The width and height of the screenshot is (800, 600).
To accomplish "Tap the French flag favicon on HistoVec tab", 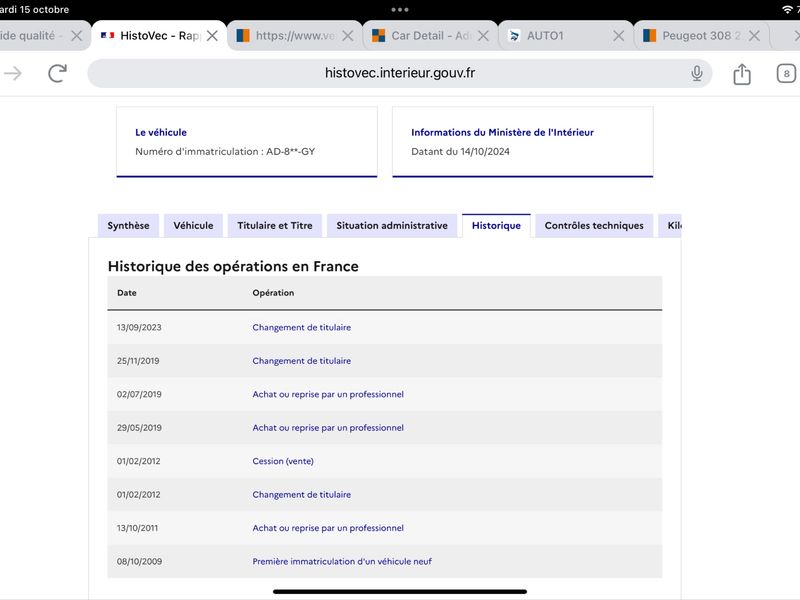I will tap(107, 36).
